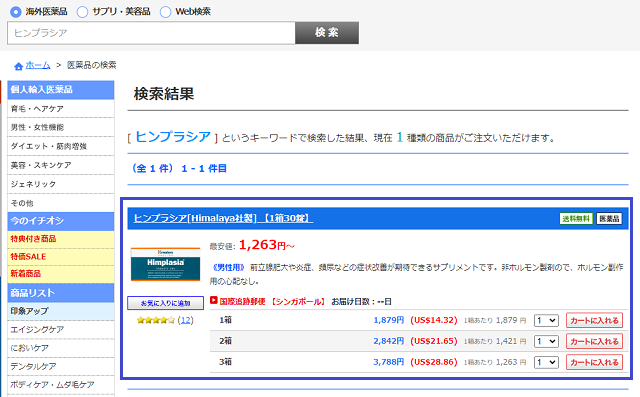Open the 印象アップ product list item

tap(61, 311)
